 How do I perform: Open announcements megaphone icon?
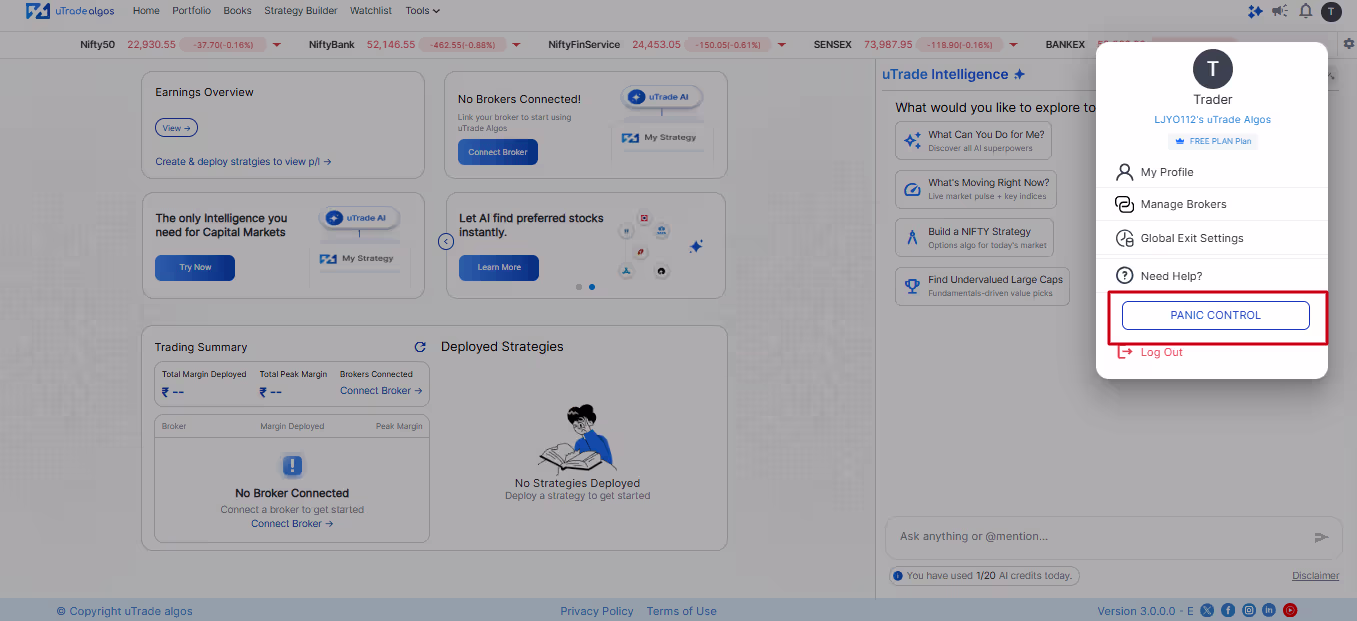[1280, 11]
